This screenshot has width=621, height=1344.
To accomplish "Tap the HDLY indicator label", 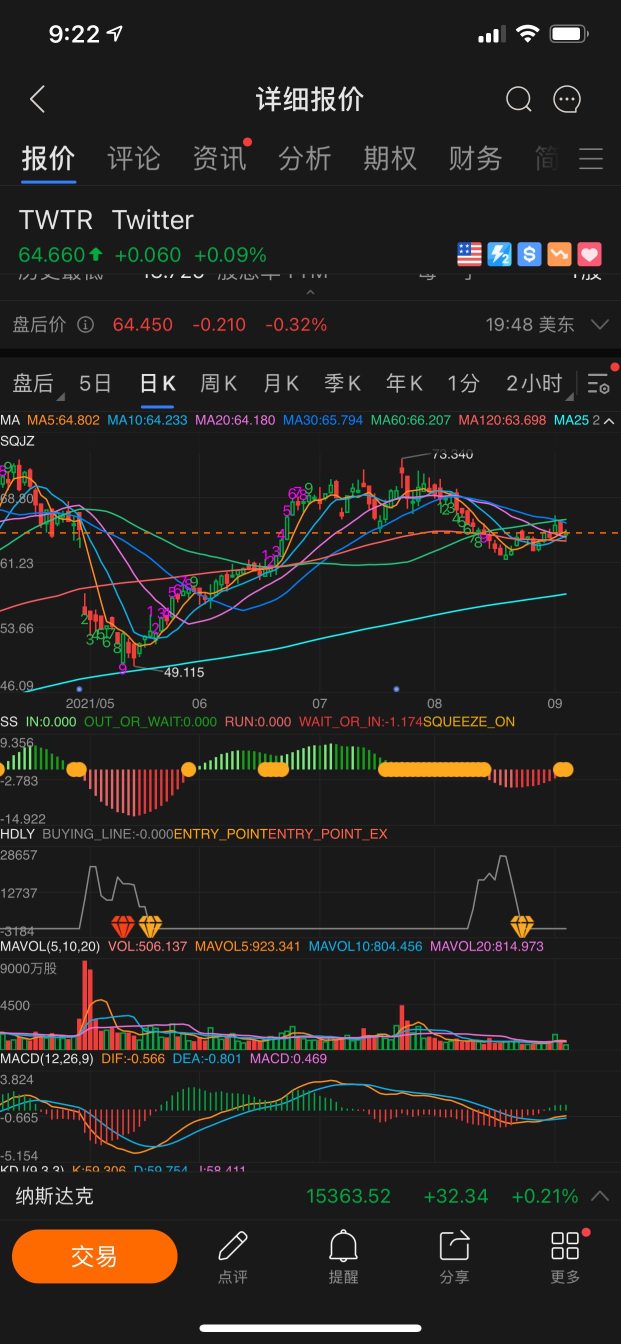I will (x=18, y=833).
